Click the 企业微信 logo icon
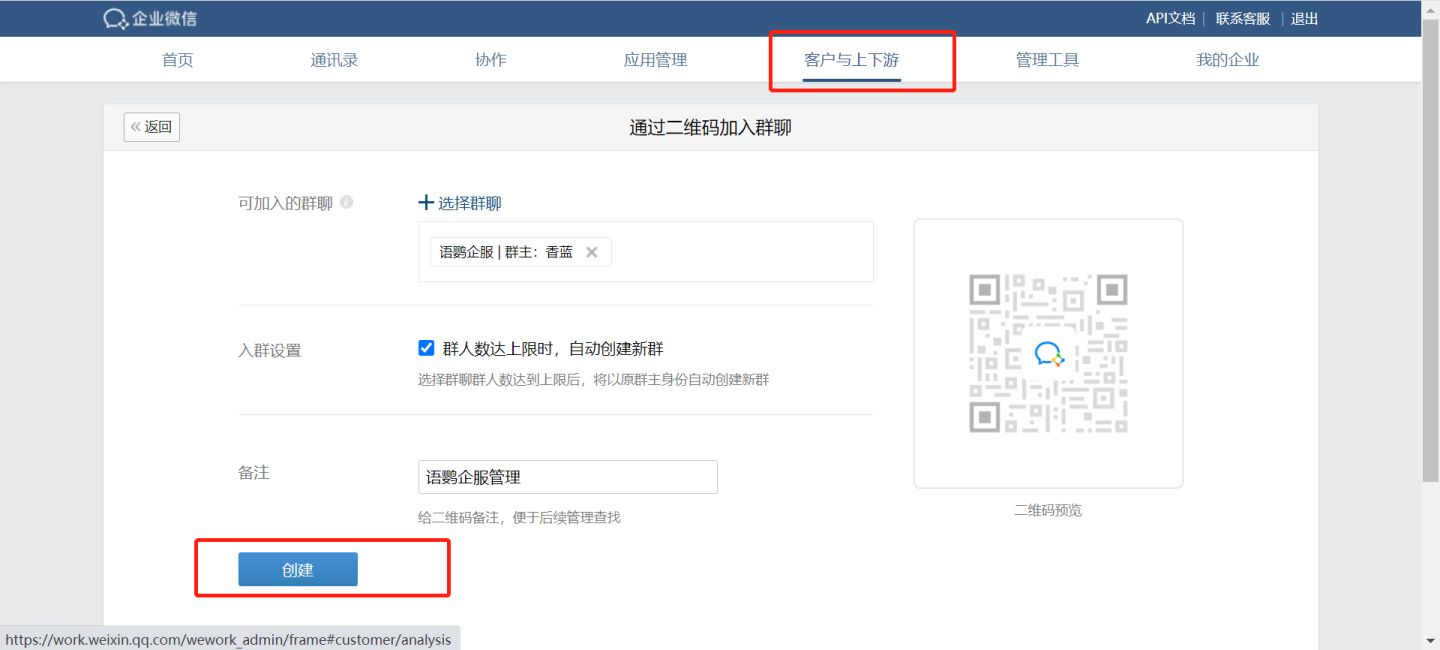The width and height of the screenshot is (1440, 650). [116, 19]
